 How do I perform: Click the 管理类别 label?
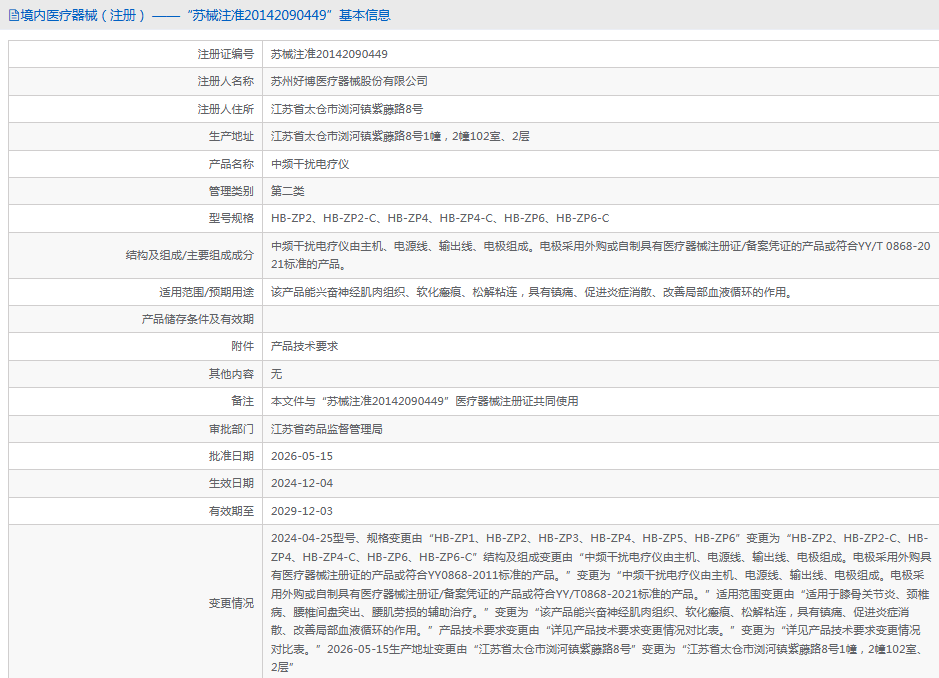pos(231,191)
